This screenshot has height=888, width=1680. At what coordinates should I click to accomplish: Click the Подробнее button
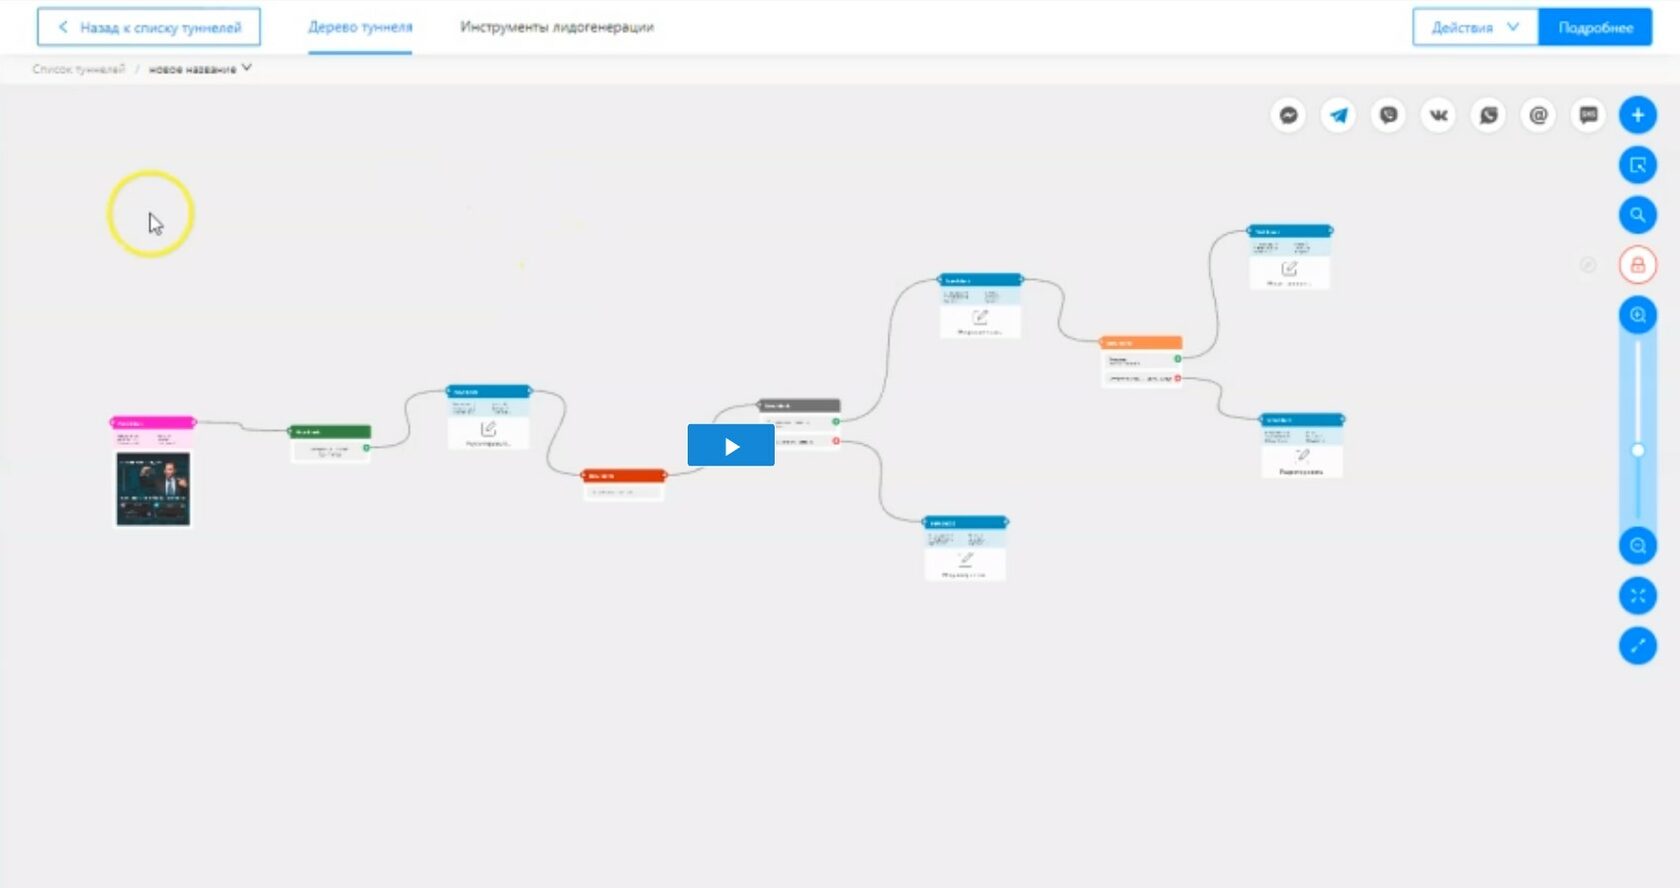coord(1595,27)
